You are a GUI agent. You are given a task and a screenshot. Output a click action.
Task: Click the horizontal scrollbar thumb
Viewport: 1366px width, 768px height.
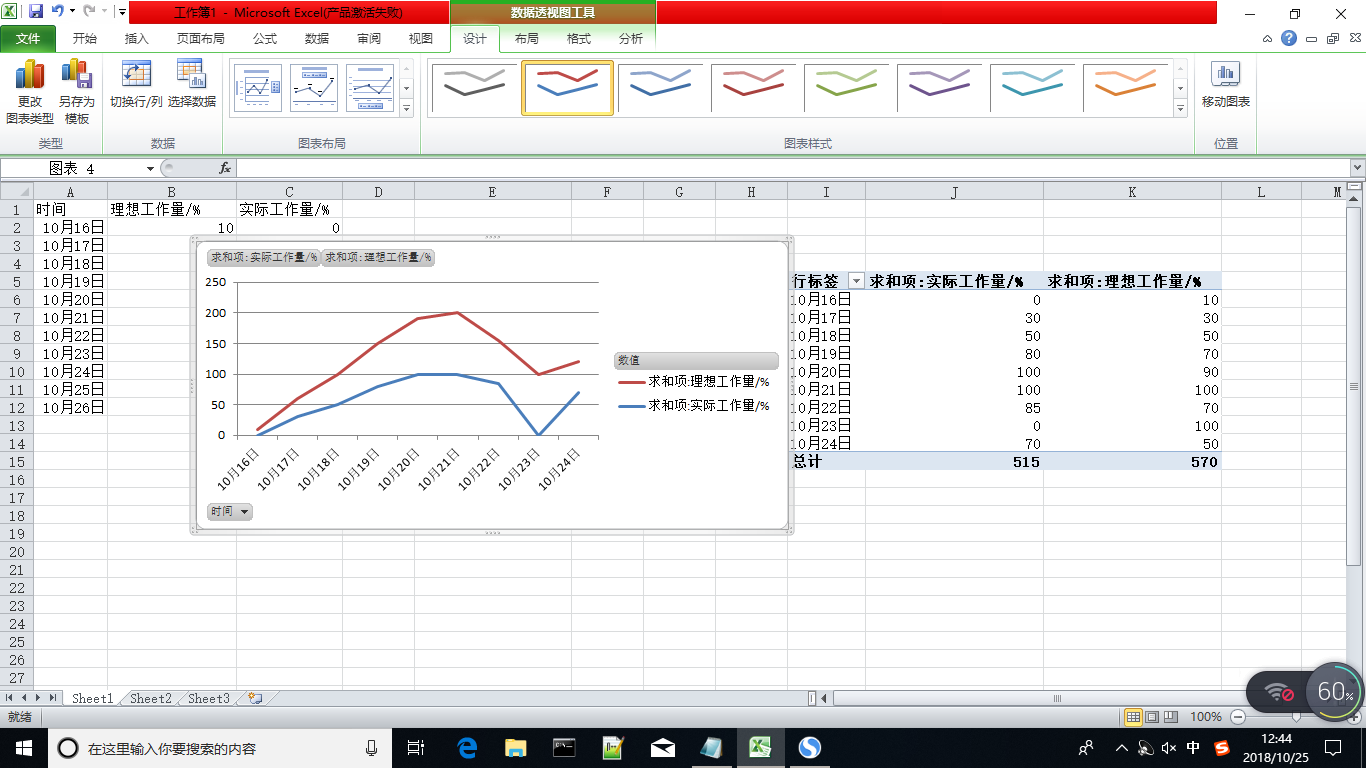[x=1055, y=698]
